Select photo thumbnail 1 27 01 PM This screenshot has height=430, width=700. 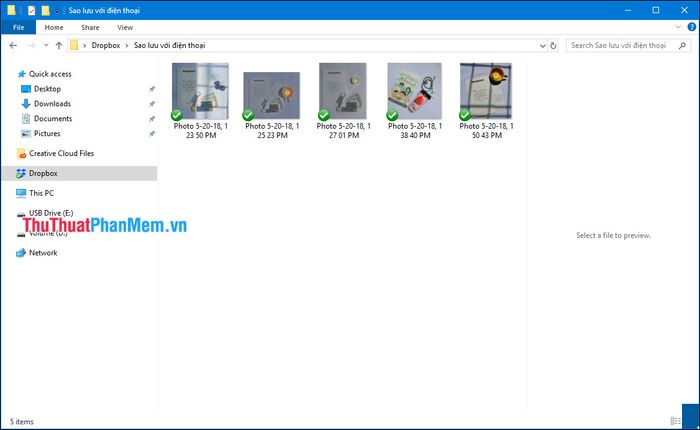pos(343,91)
